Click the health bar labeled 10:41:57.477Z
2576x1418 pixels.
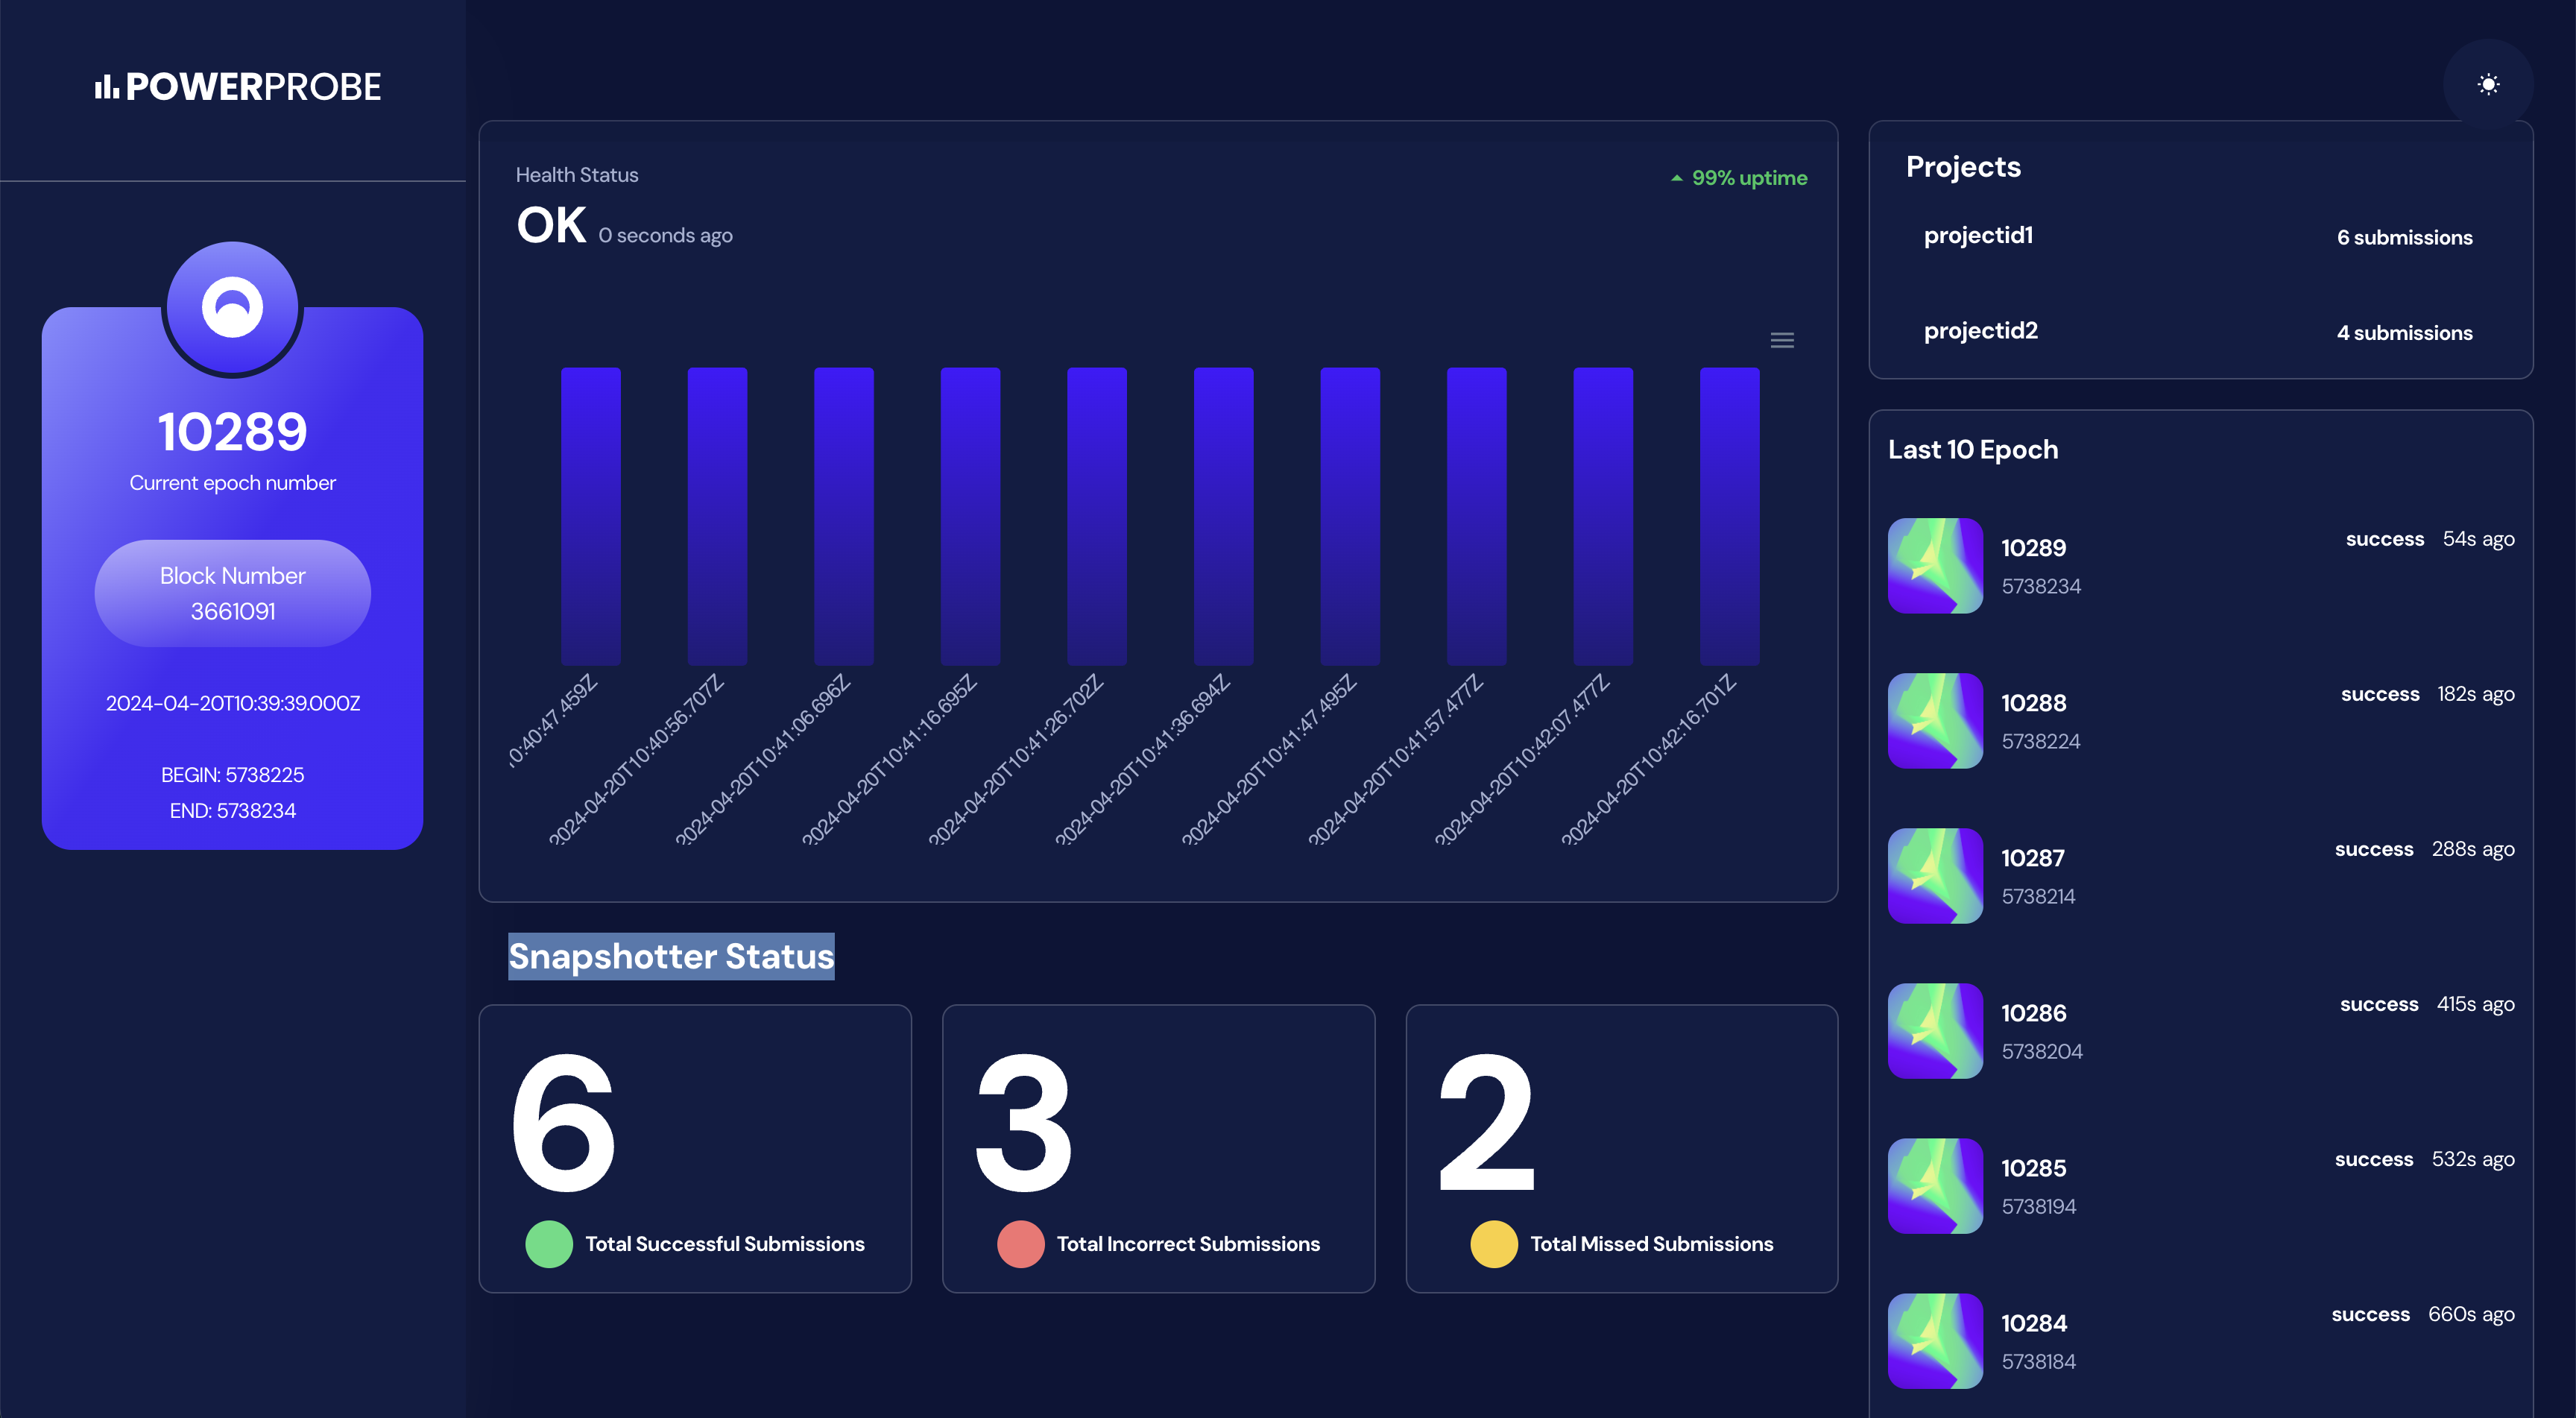coord(1476,516)
